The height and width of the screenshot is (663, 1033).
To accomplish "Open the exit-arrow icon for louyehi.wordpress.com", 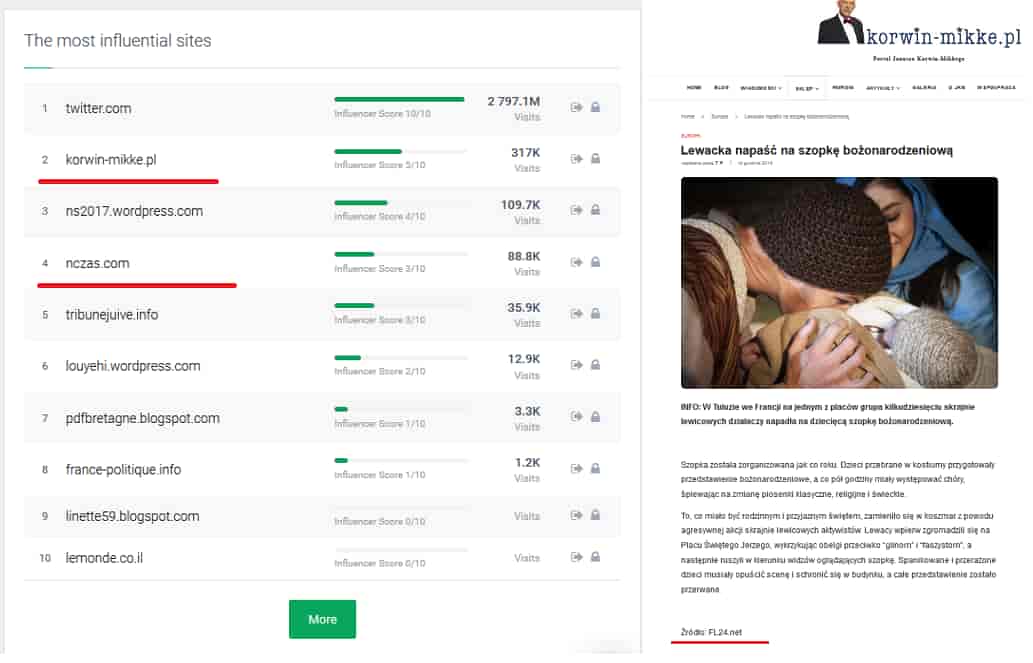I will point(576,364).
